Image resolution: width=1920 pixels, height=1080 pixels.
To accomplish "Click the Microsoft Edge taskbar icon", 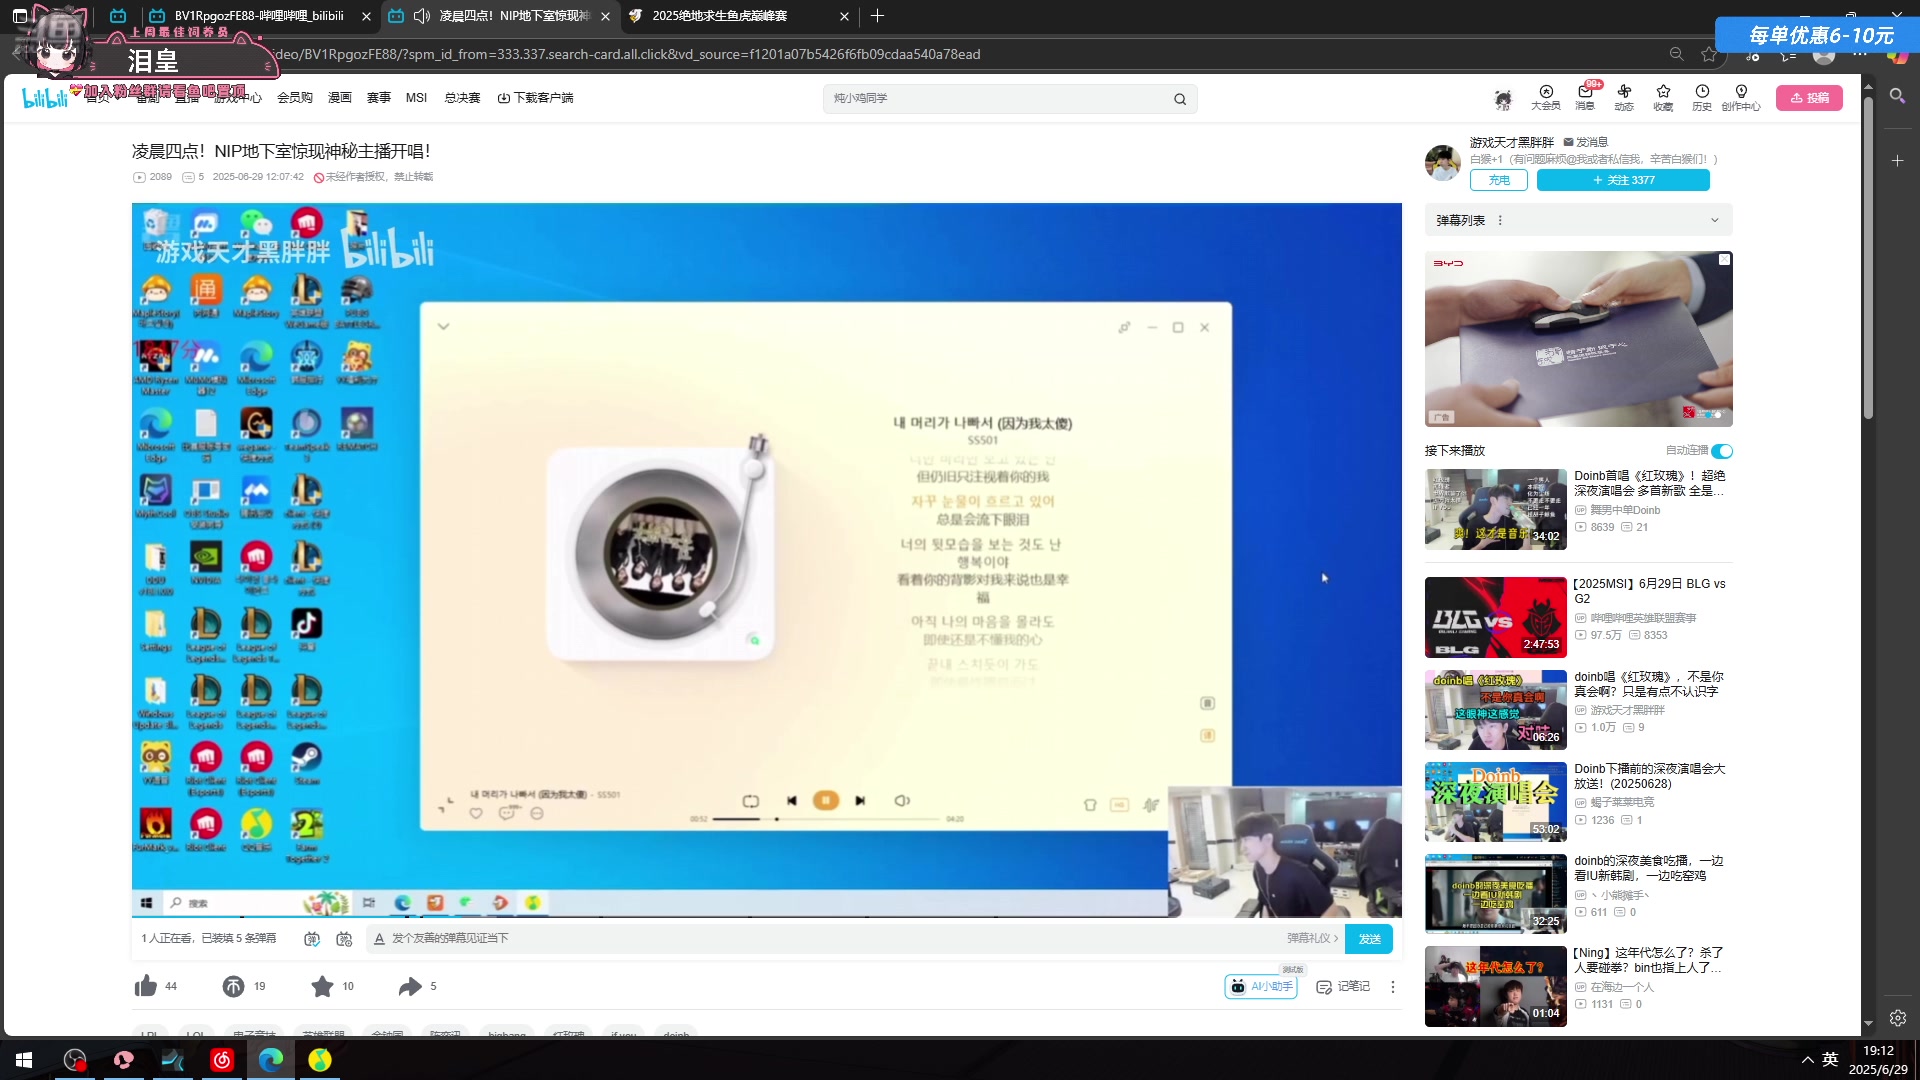I will pyautogui.click(x=271, y=1060).
